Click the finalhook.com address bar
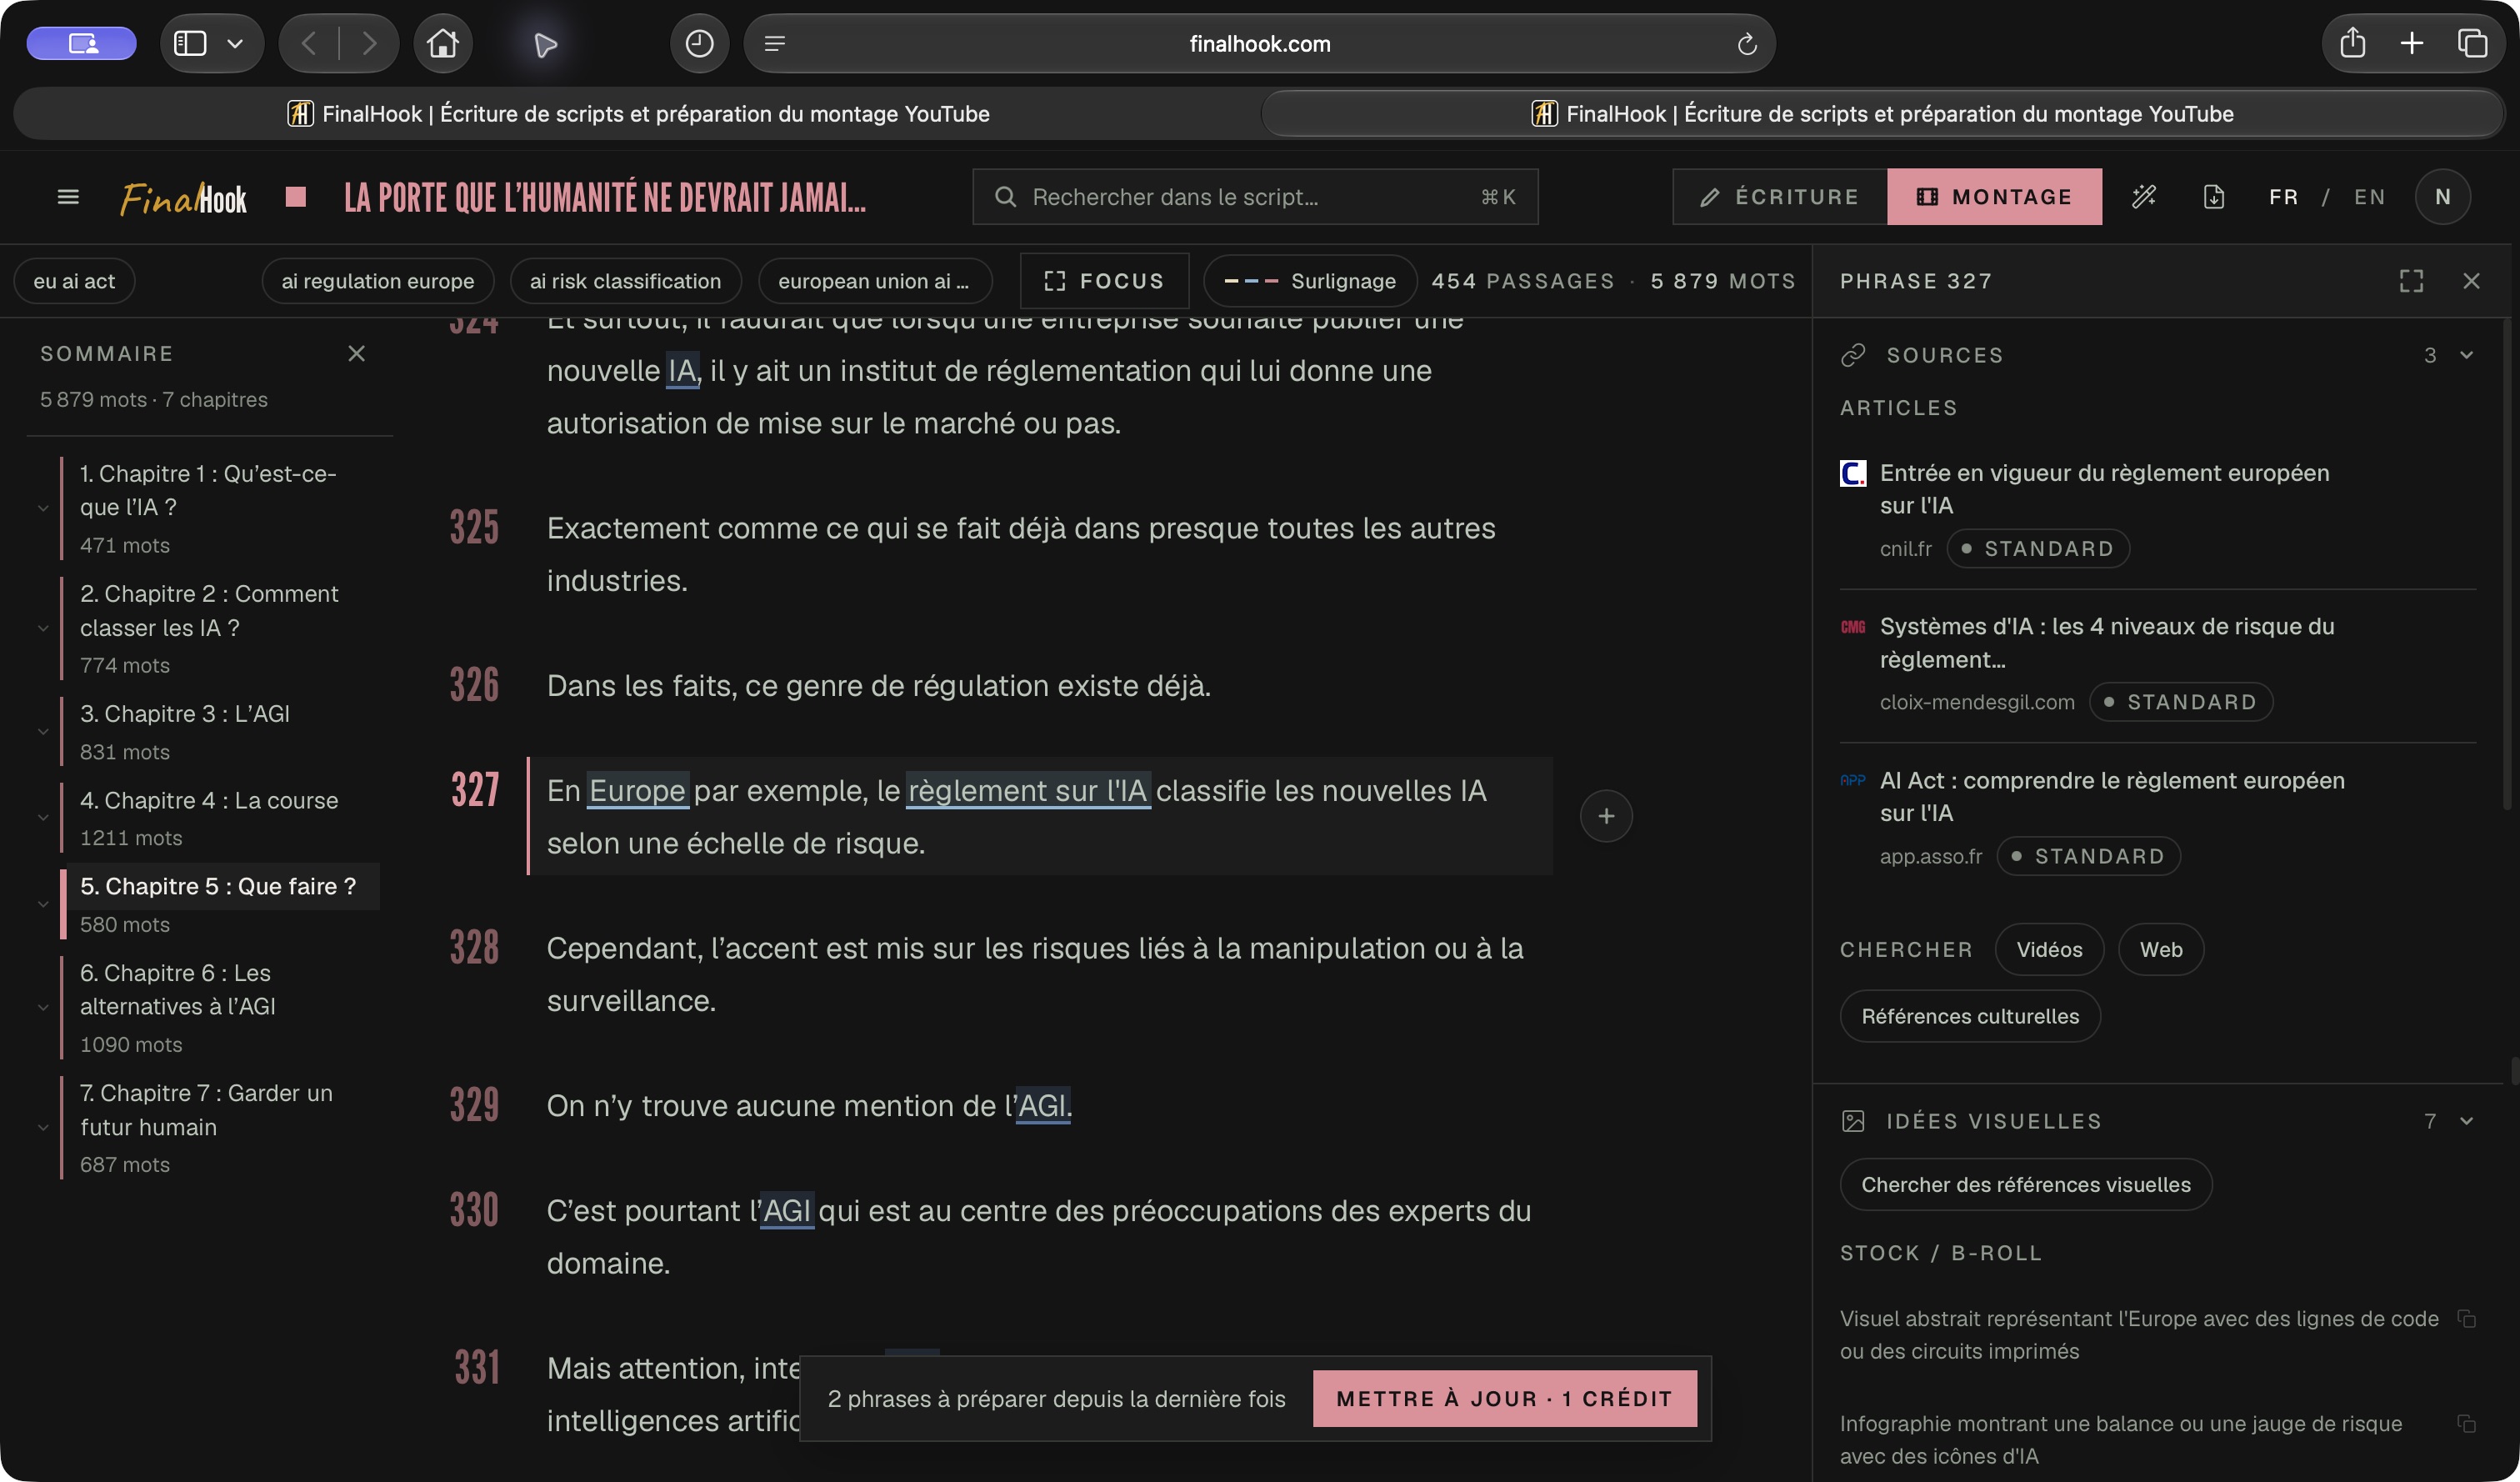This screenshot has width=2520, height=1482. click(1259, 44)
